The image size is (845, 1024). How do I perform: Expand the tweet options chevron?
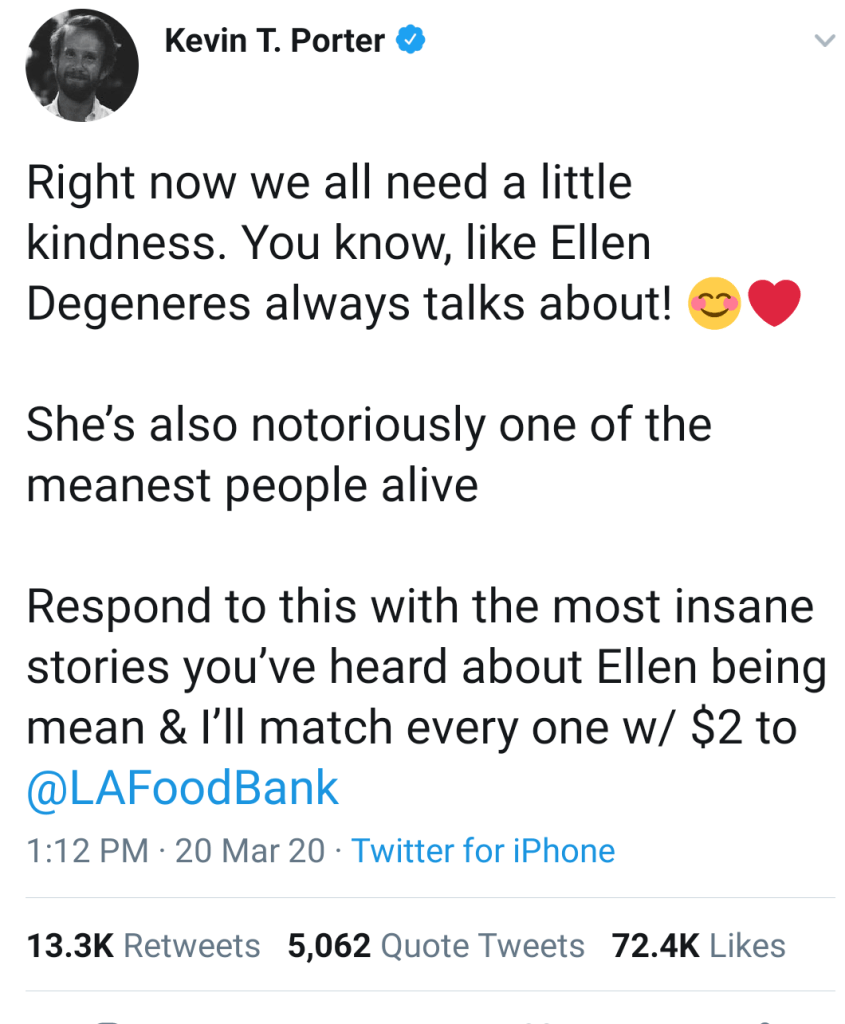pyautogui.click(x=823, y=41)
